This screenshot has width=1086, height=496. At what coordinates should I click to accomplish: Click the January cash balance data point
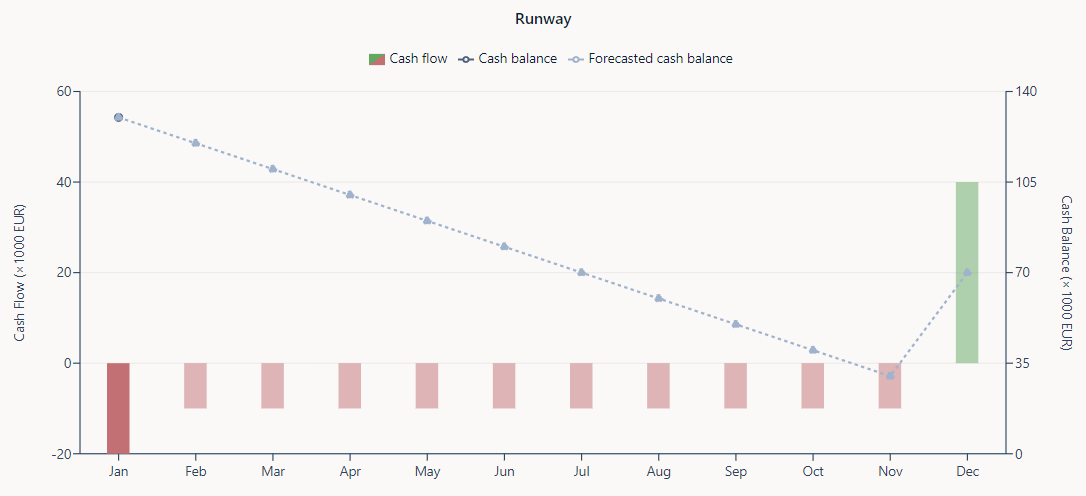point(118,117)
